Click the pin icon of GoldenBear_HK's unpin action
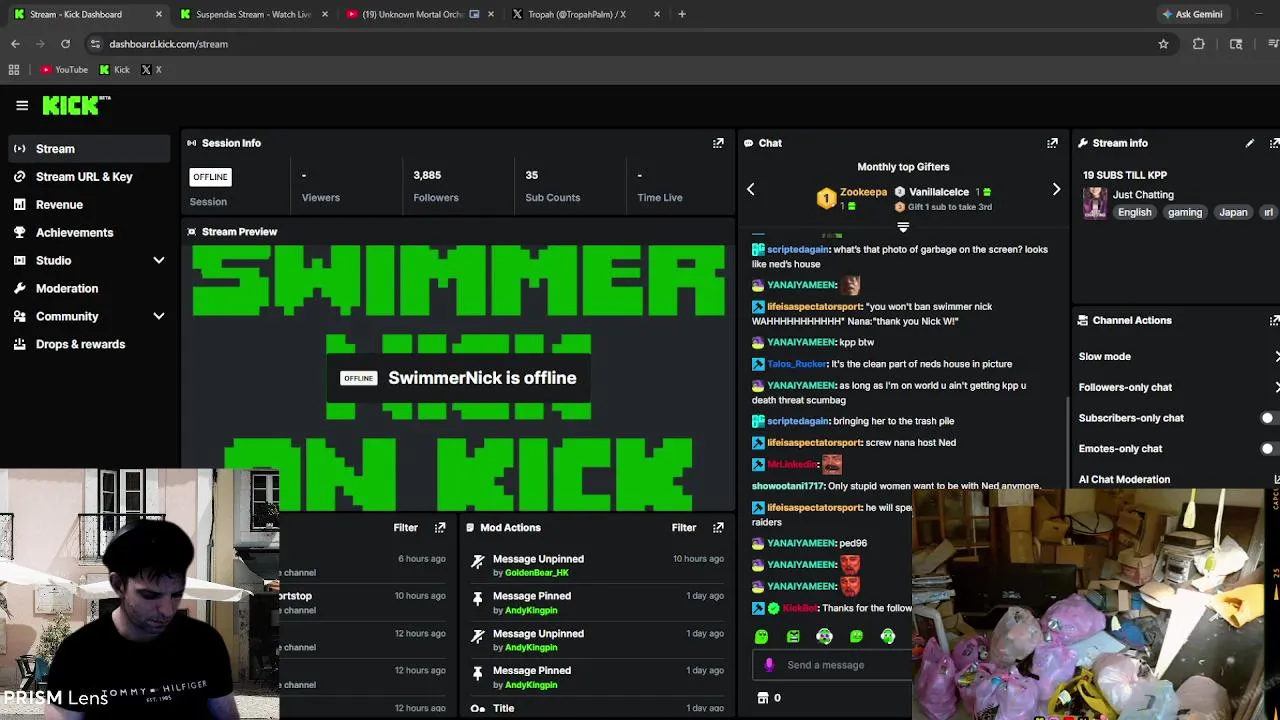The width and height of the screenshot is (1280, 720). (x=478, y=562)
